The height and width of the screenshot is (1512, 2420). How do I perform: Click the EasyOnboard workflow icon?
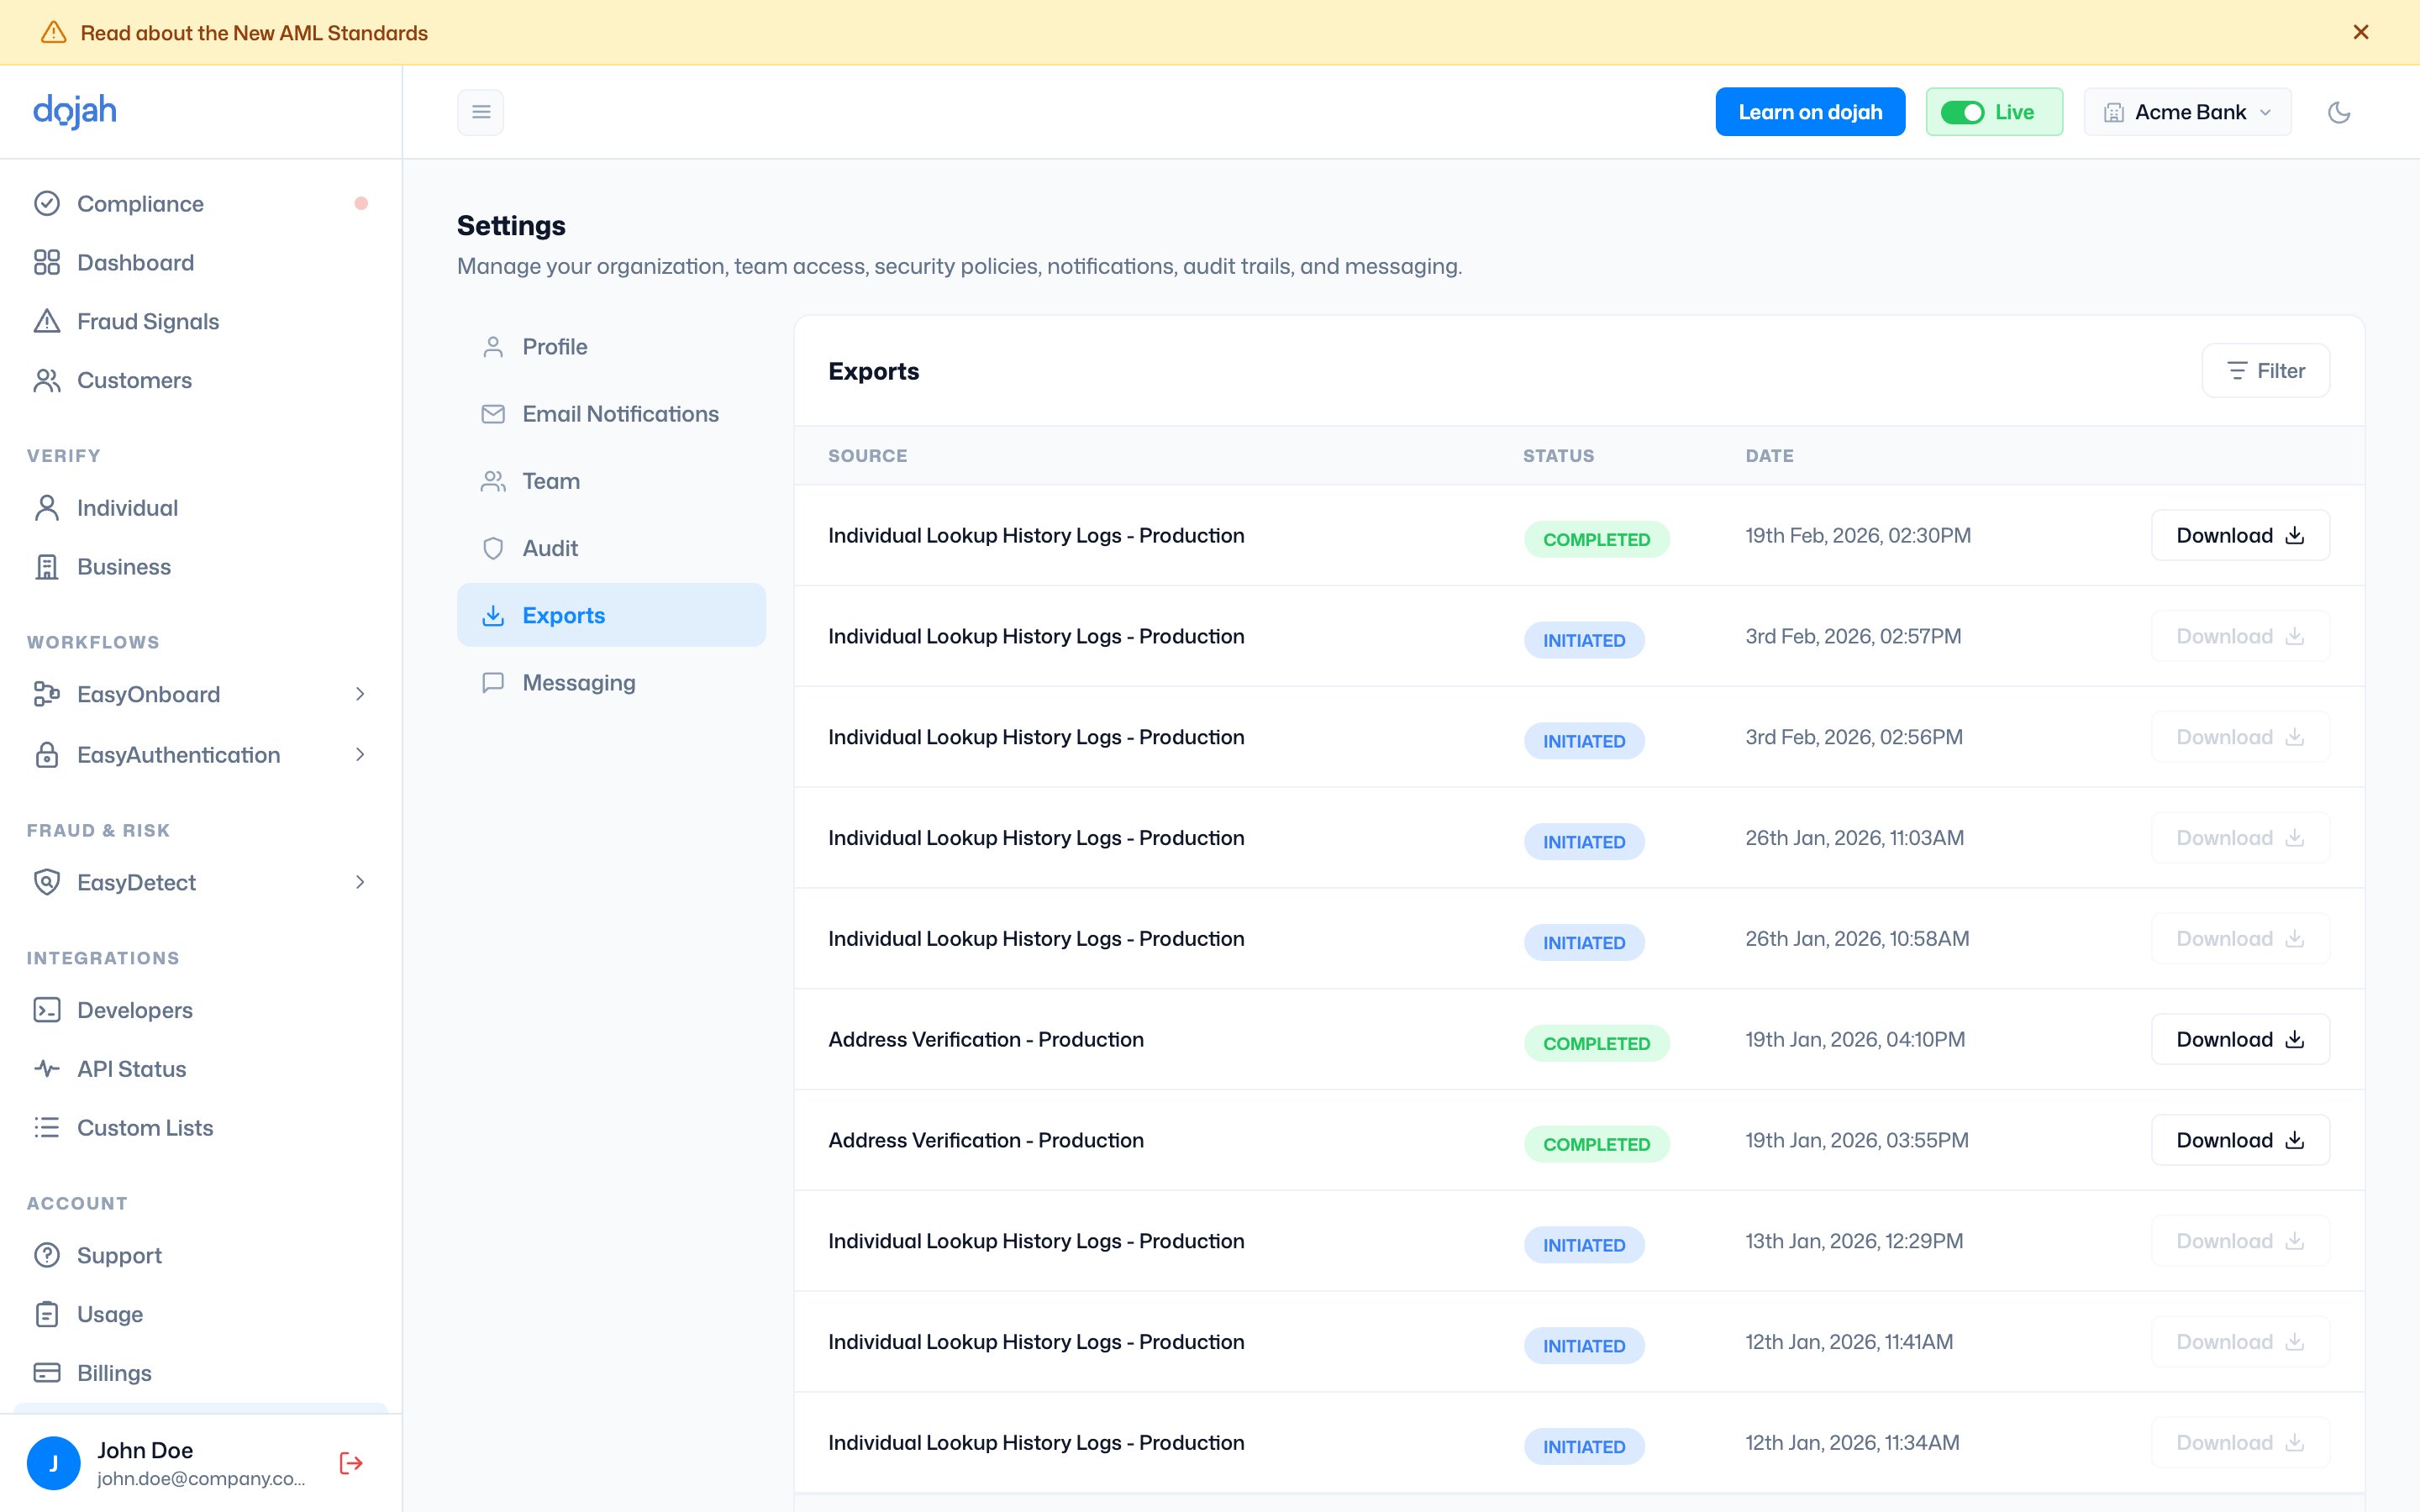[x=47, y=694]
